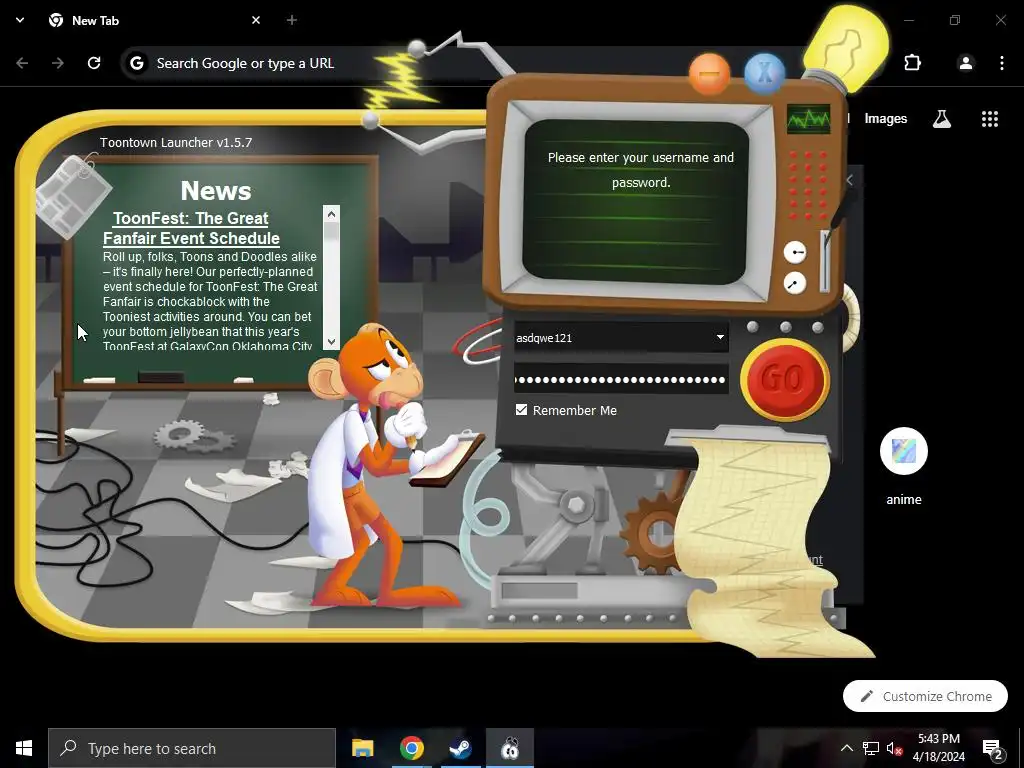This screenshot has height=768, width=1024.
Task: Show hidden system tray icons
Action: pyautogui.click(x=846, y=748)
